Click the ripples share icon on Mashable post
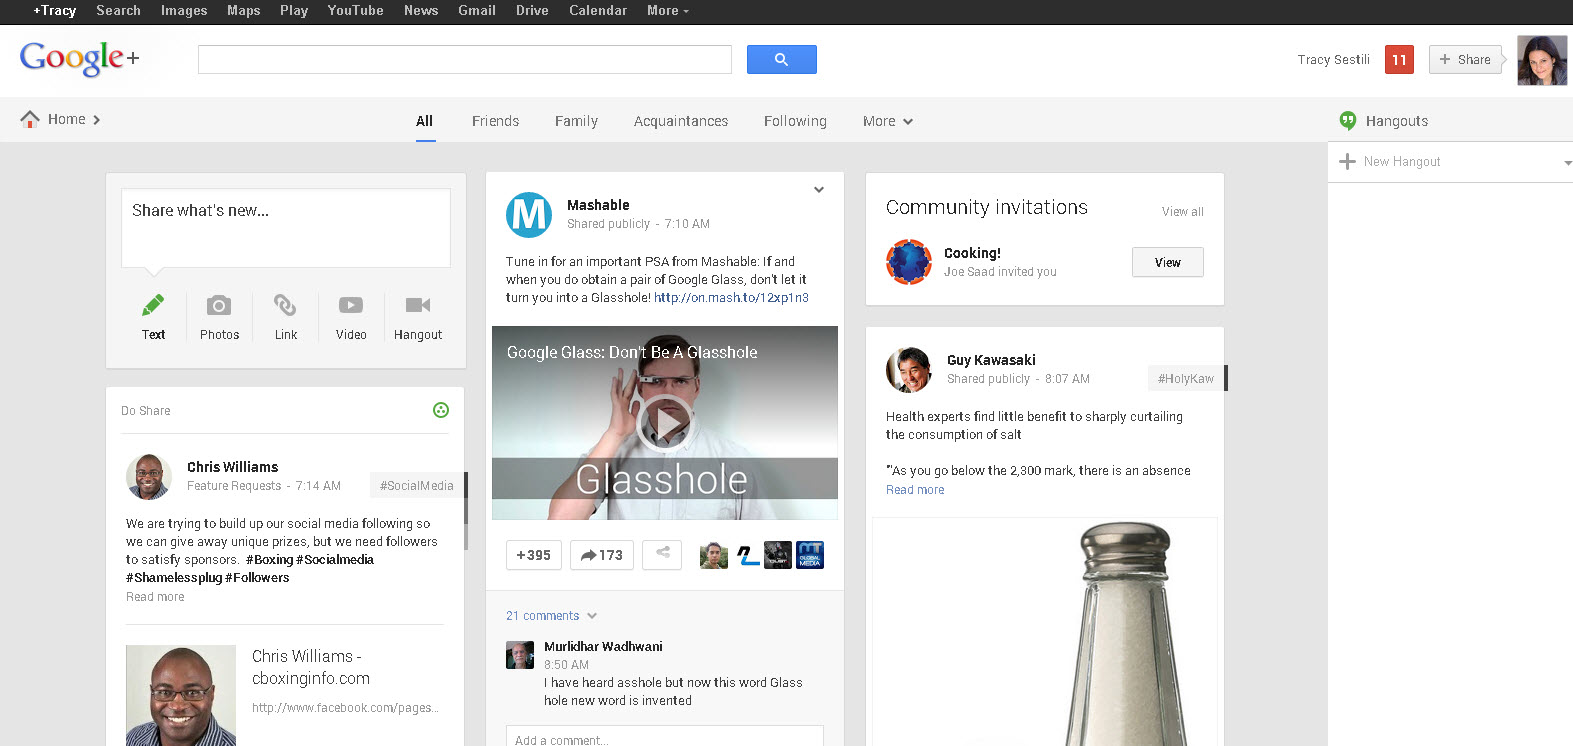Screen dimensions: 1573x746 (x=662, y=554)
